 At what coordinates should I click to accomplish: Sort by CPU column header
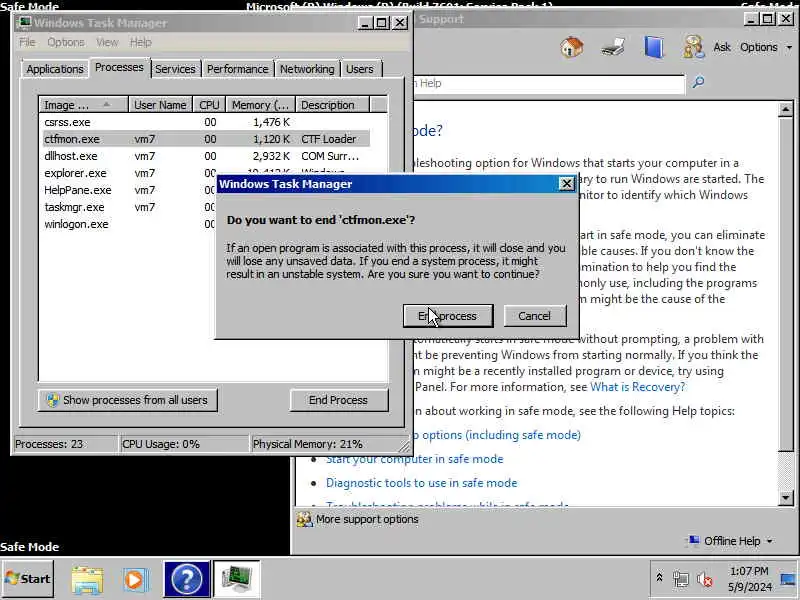tap(209, 105)
